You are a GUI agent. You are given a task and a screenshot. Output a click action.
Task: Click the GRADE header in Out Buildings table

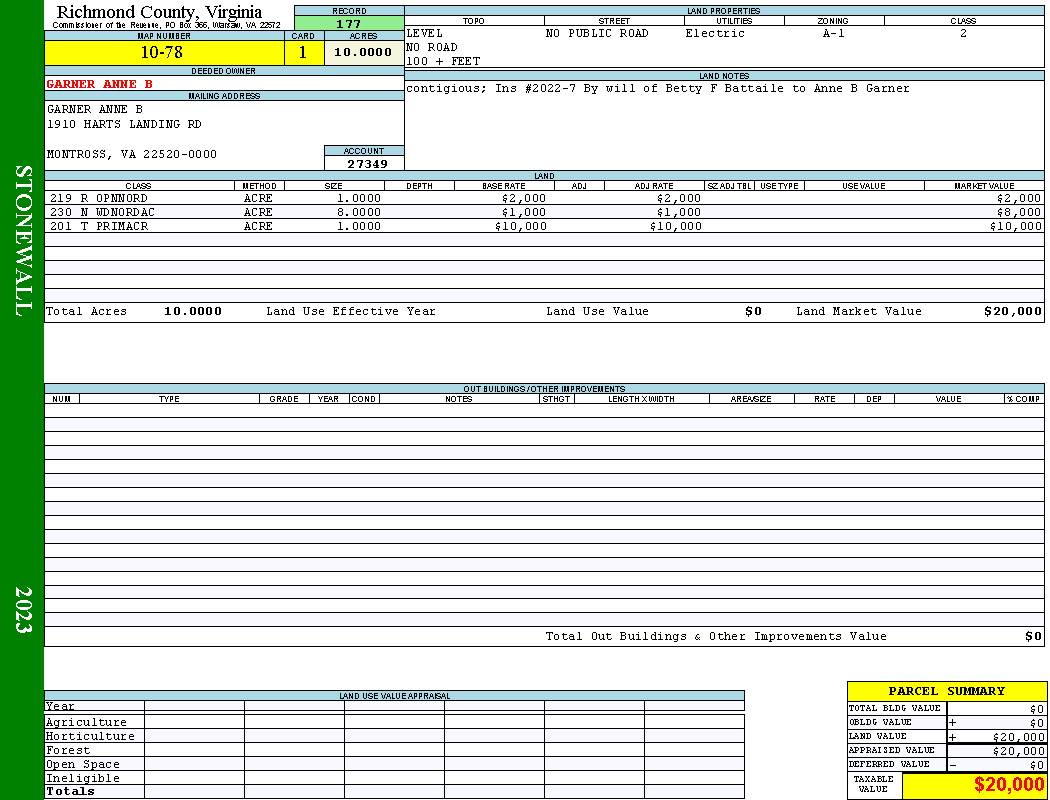point(284,398)
